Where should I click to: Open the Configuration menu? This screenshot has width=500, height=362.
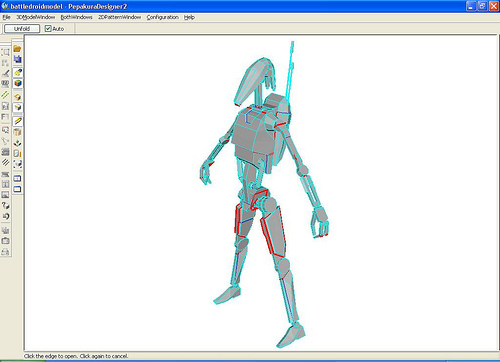(x=162, y=17)
